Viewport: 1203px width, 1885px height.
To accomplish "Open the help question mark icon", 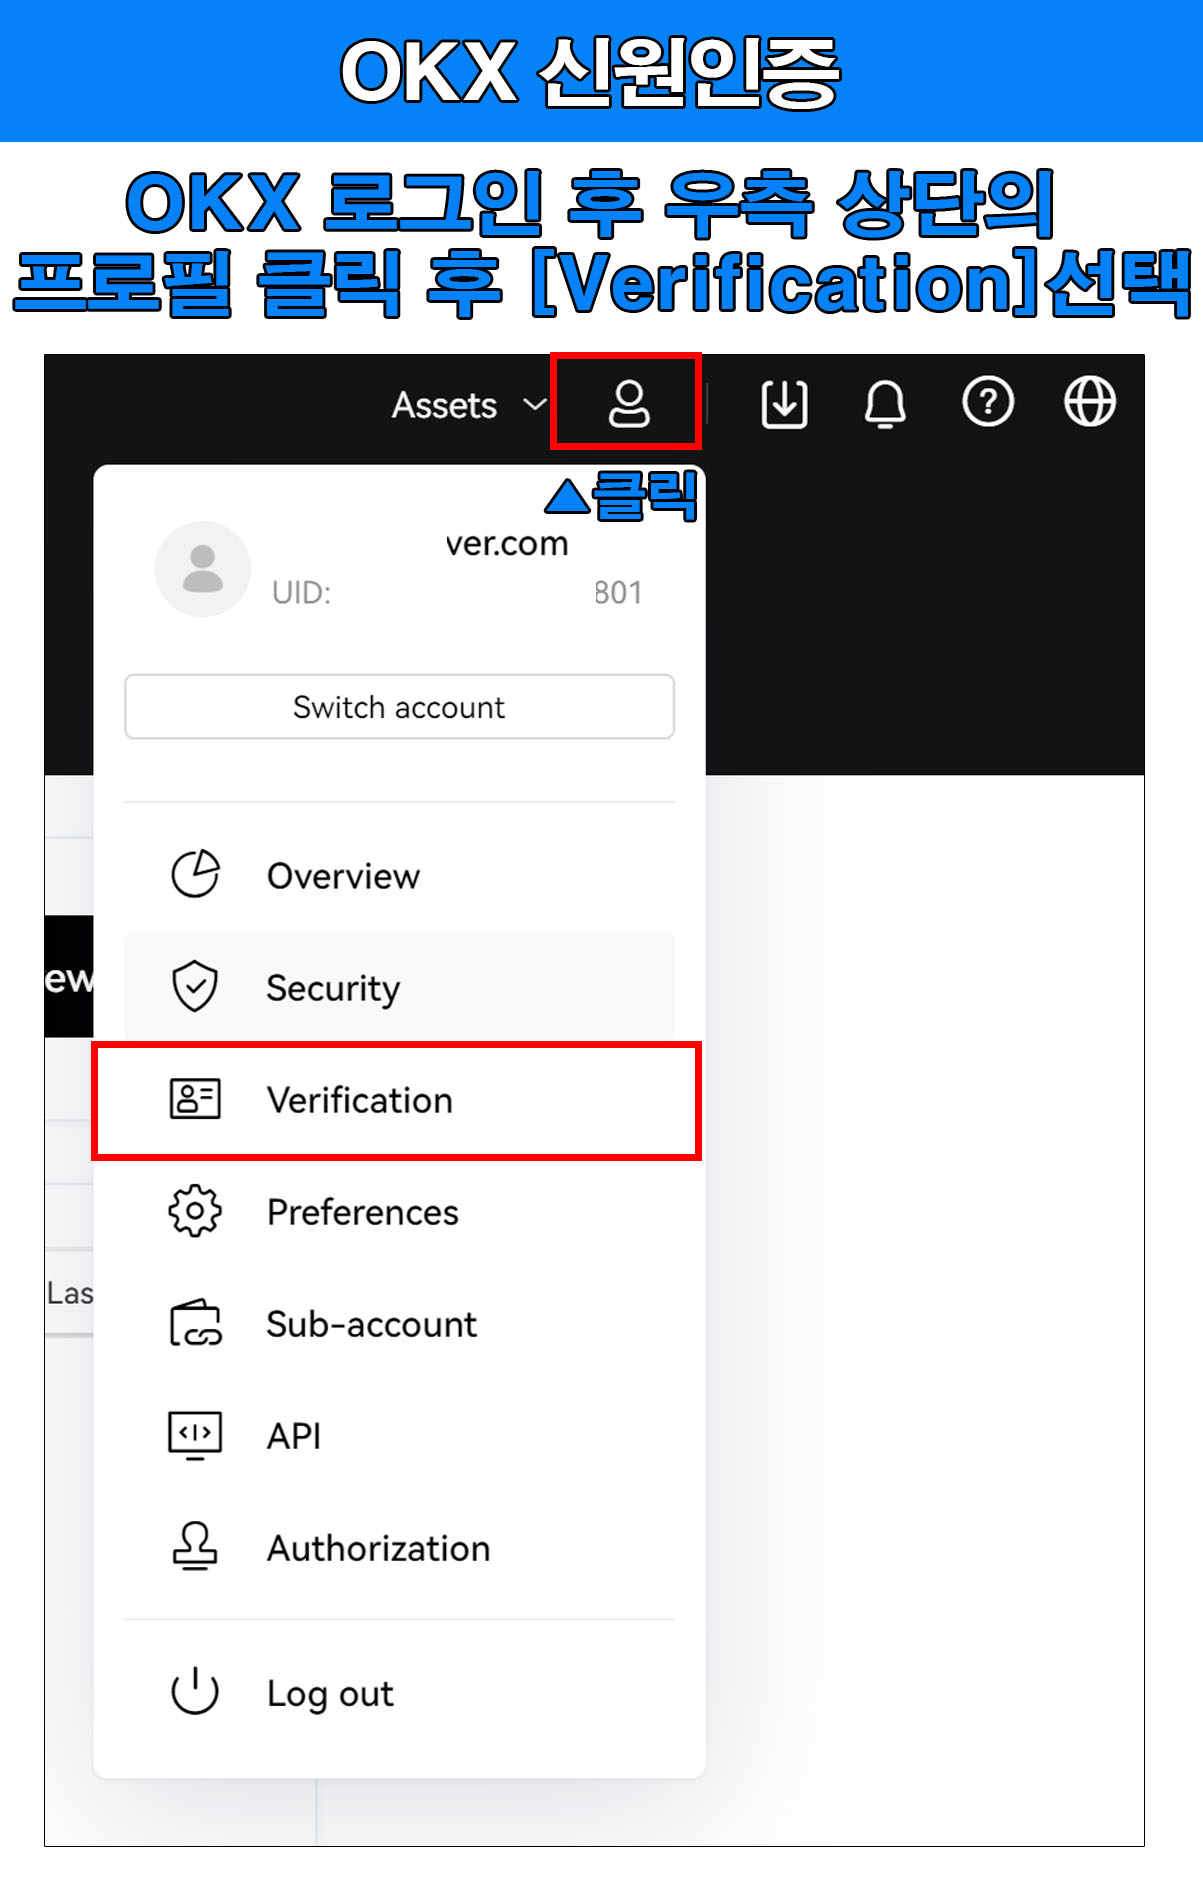I will (988, 403).
